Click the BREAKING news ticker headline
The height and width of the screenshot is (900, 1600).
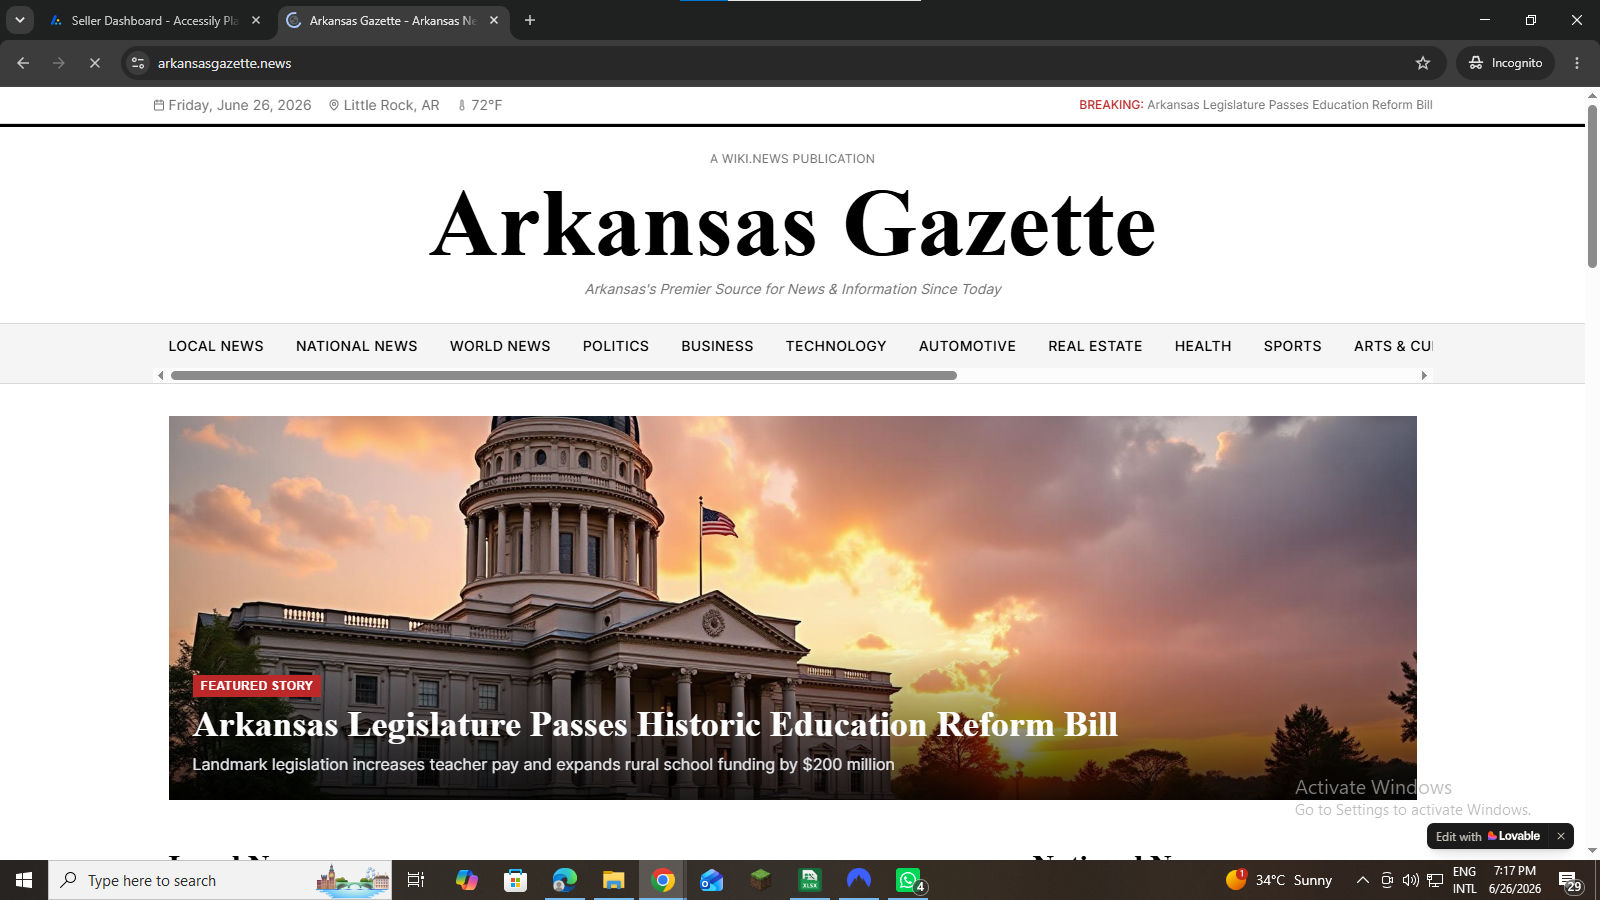(1289, 105)
